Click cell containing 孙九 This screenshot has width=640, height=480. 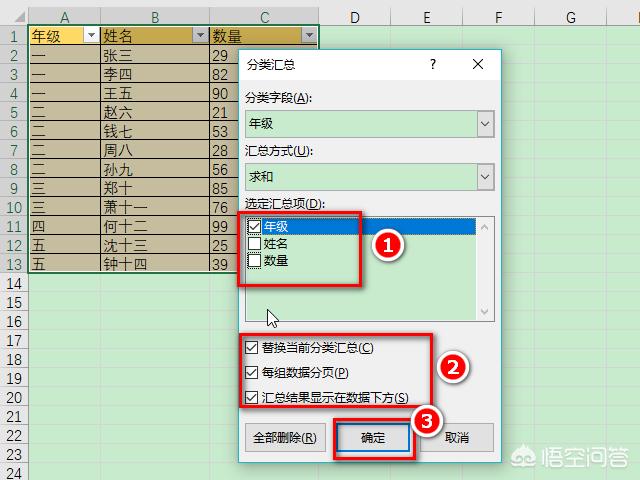(155, 169)
